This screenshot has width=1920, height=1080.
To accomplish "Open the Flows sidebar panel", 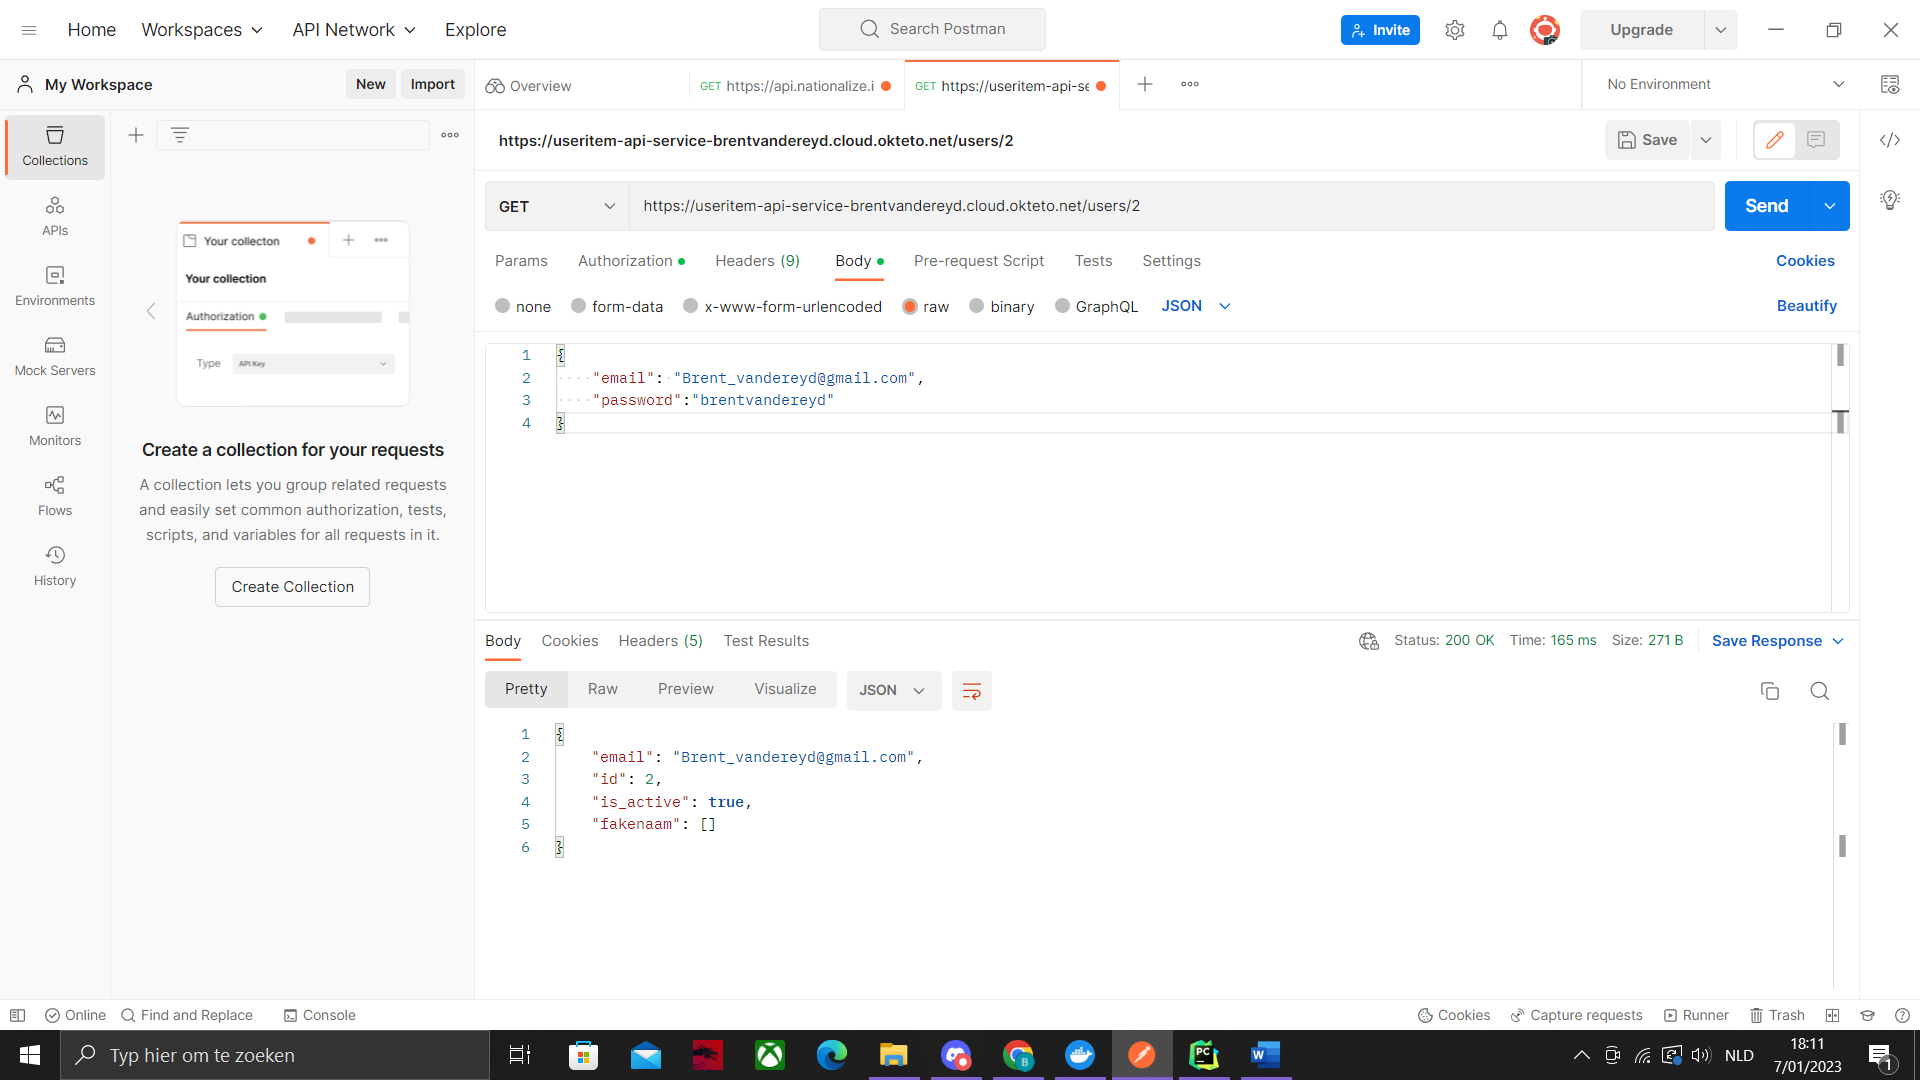I will coord(55,496).
